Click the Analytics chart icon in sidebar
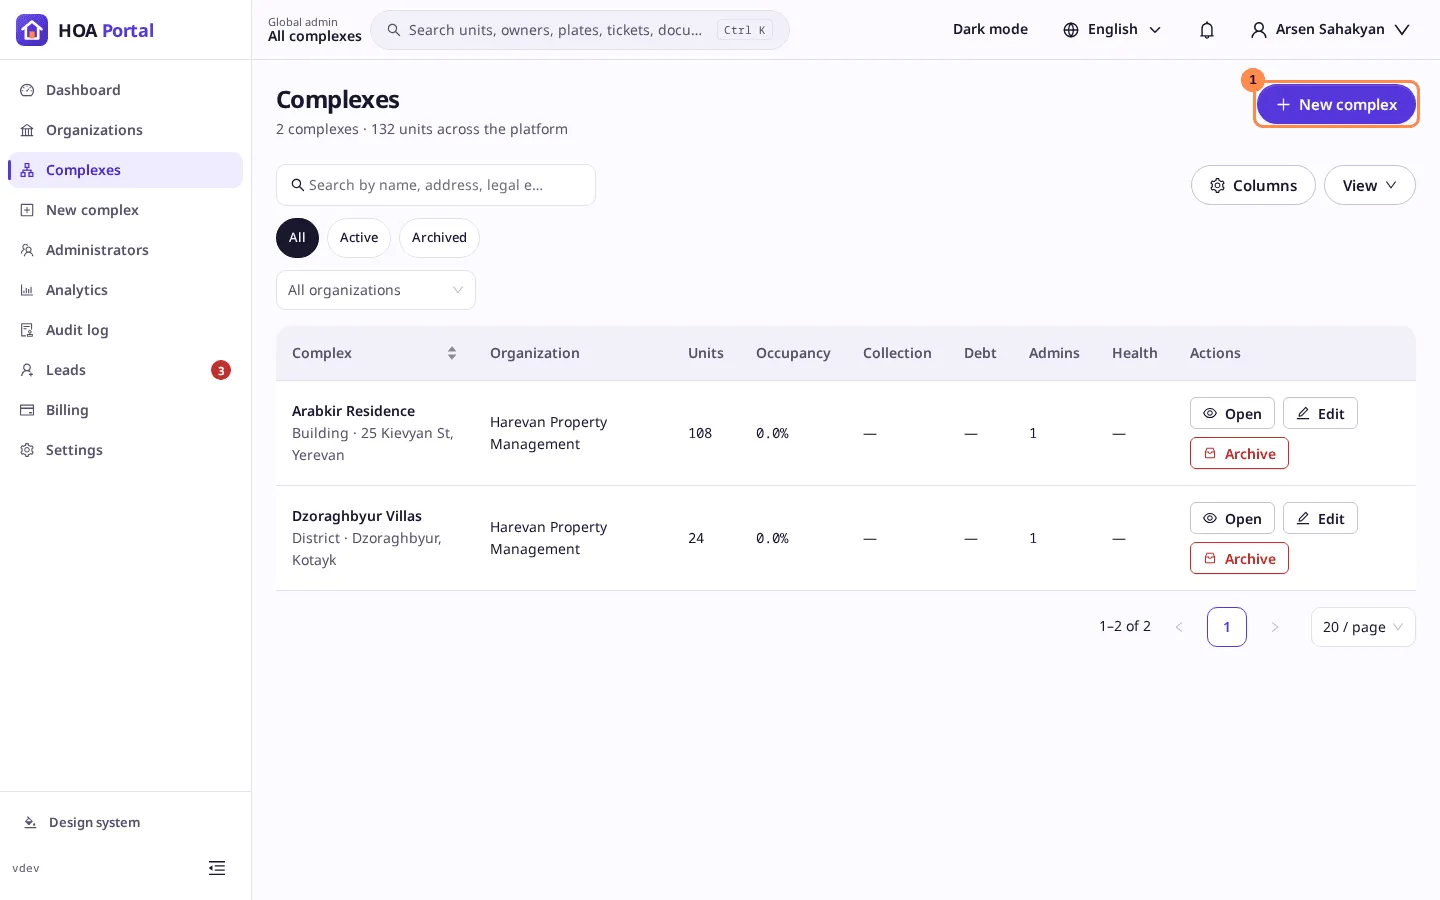 pyautogui.click(x=27, y=290)
